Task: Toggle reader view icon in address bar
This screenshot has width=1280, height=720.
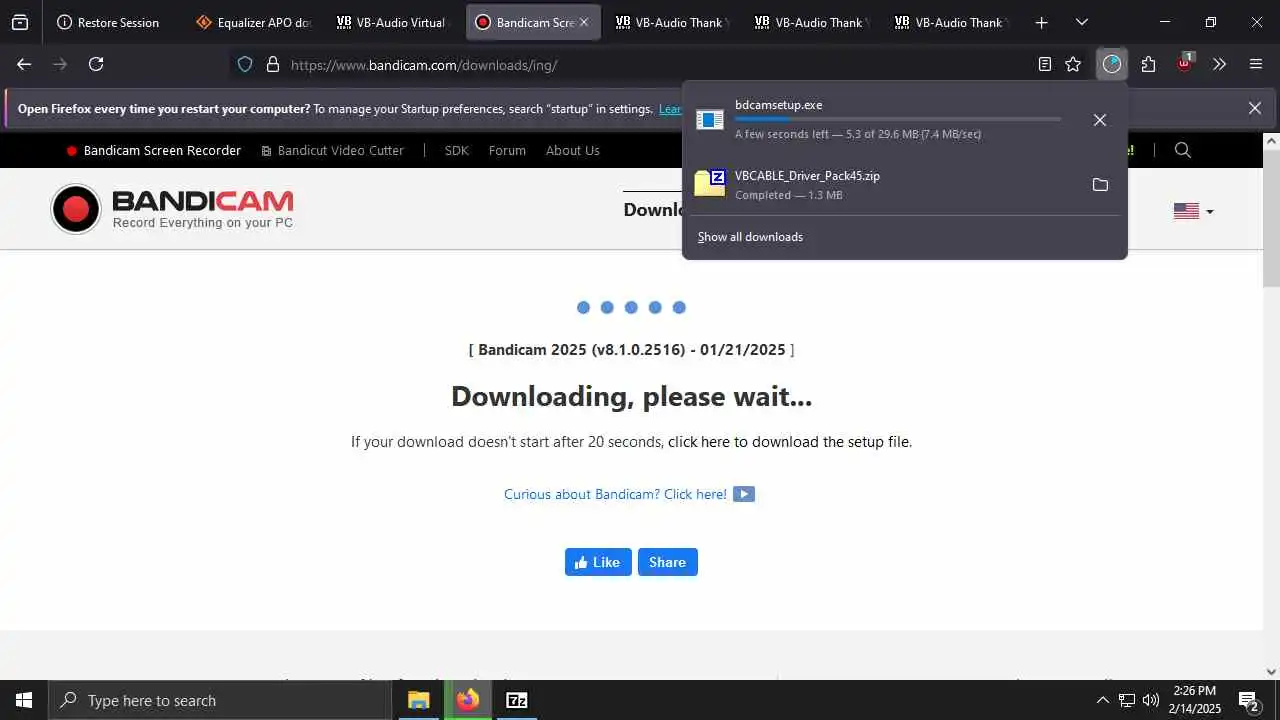Action: point(1044,64)
